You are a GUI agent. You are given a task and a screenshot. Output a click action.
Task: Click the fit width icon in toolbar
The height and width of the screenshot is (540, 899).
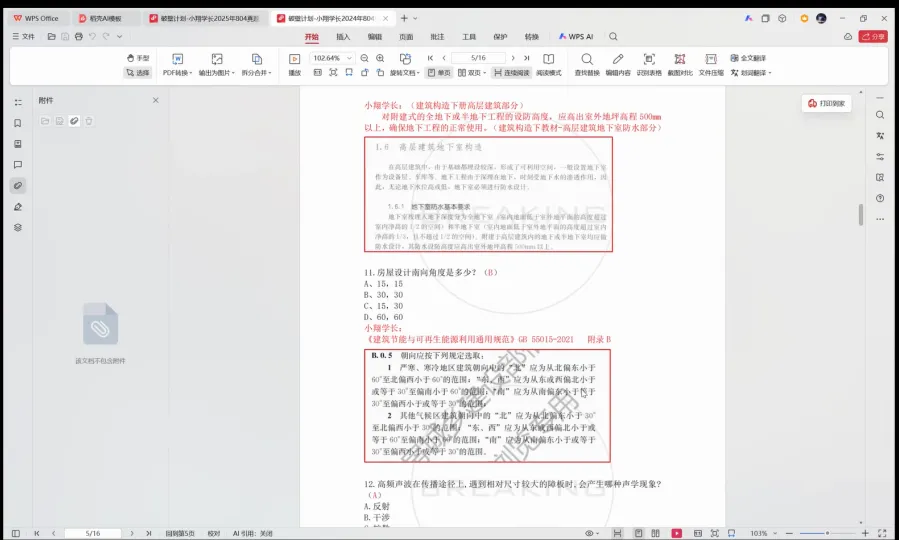pyautogui.click(x=349, y=73)
